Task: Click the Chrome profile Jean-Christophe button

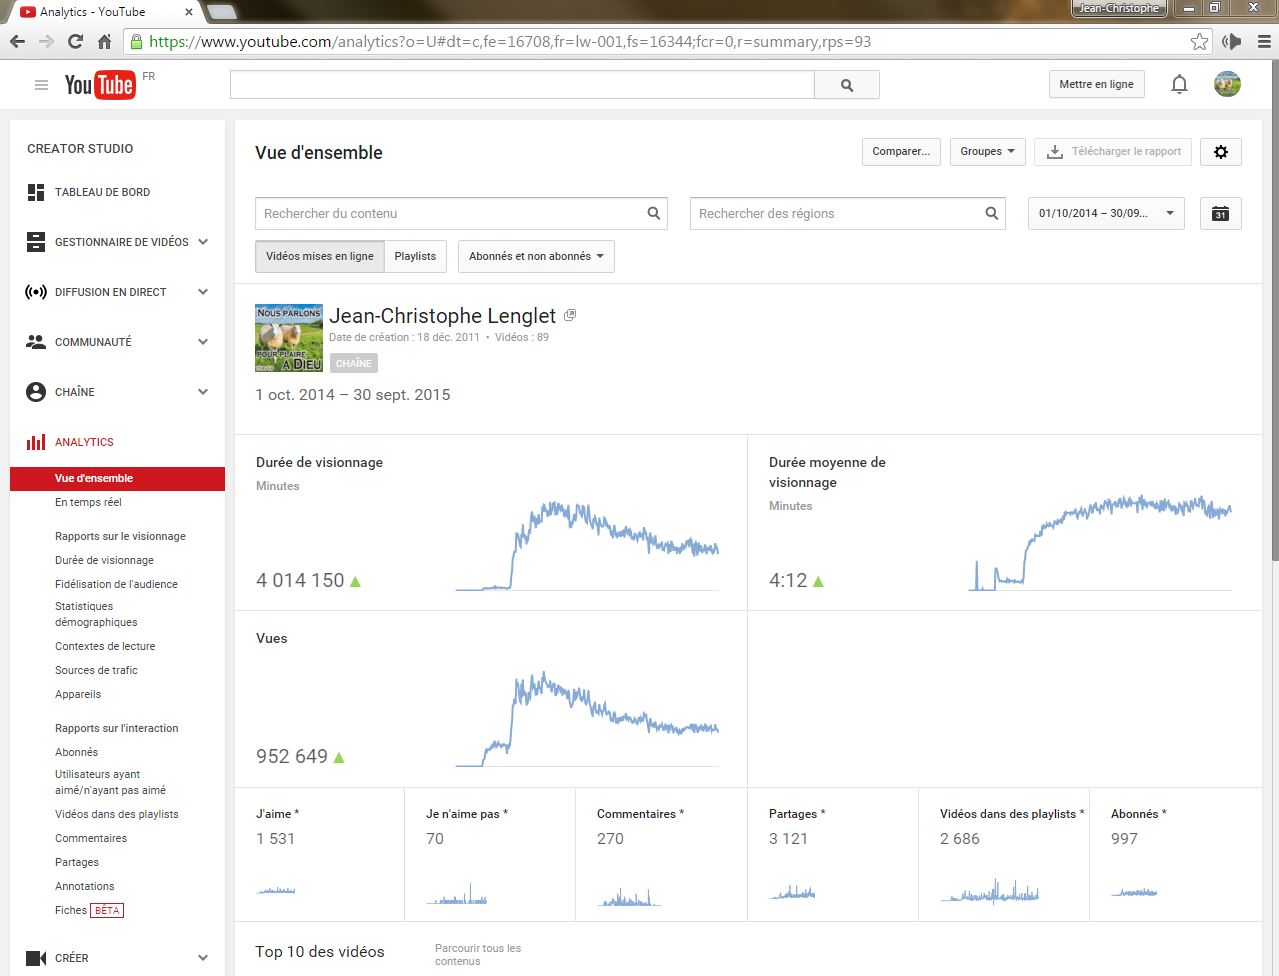Action: point(1119,8)
